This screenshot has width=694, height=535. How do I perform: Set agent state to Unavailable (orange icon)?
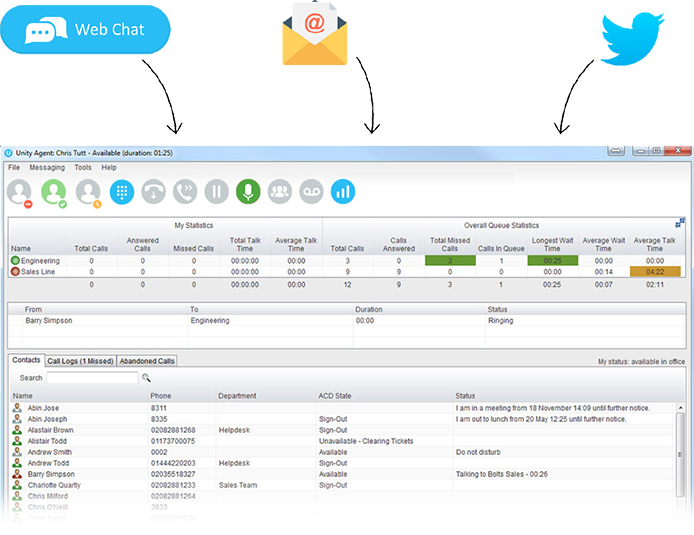click(x=88, y=190)
